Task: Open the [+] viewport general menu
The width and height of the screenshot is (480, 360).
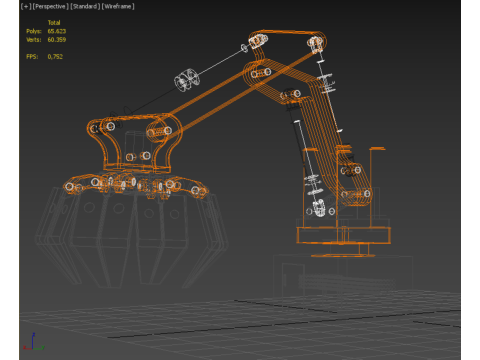Action: (x=26, y=6)
